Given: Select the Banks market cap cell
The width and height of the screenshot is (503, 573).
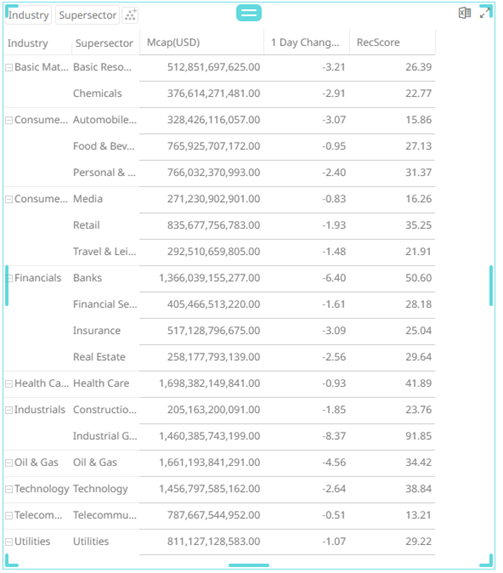Looking at the screenshot, I should [209, 278].
